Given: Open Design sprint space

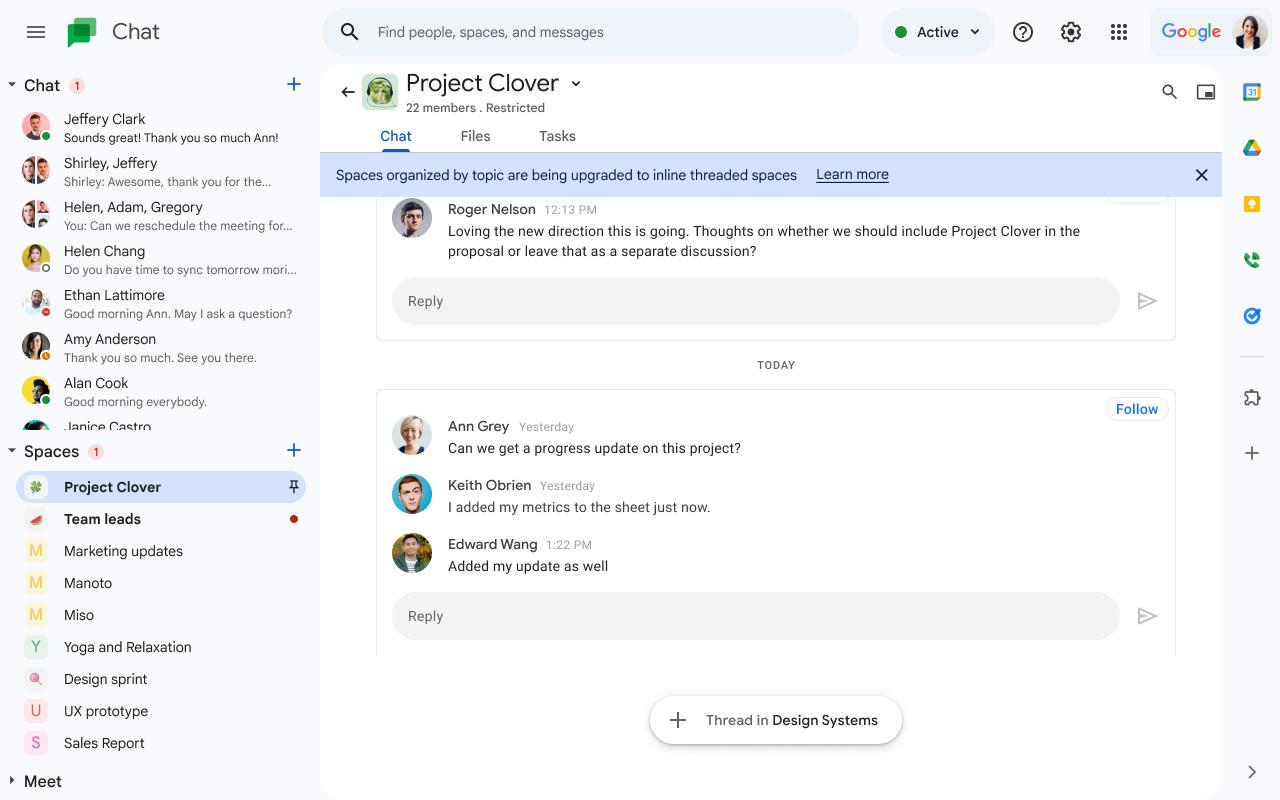Looking at the screenshot, I should click(x=160, y=679).
